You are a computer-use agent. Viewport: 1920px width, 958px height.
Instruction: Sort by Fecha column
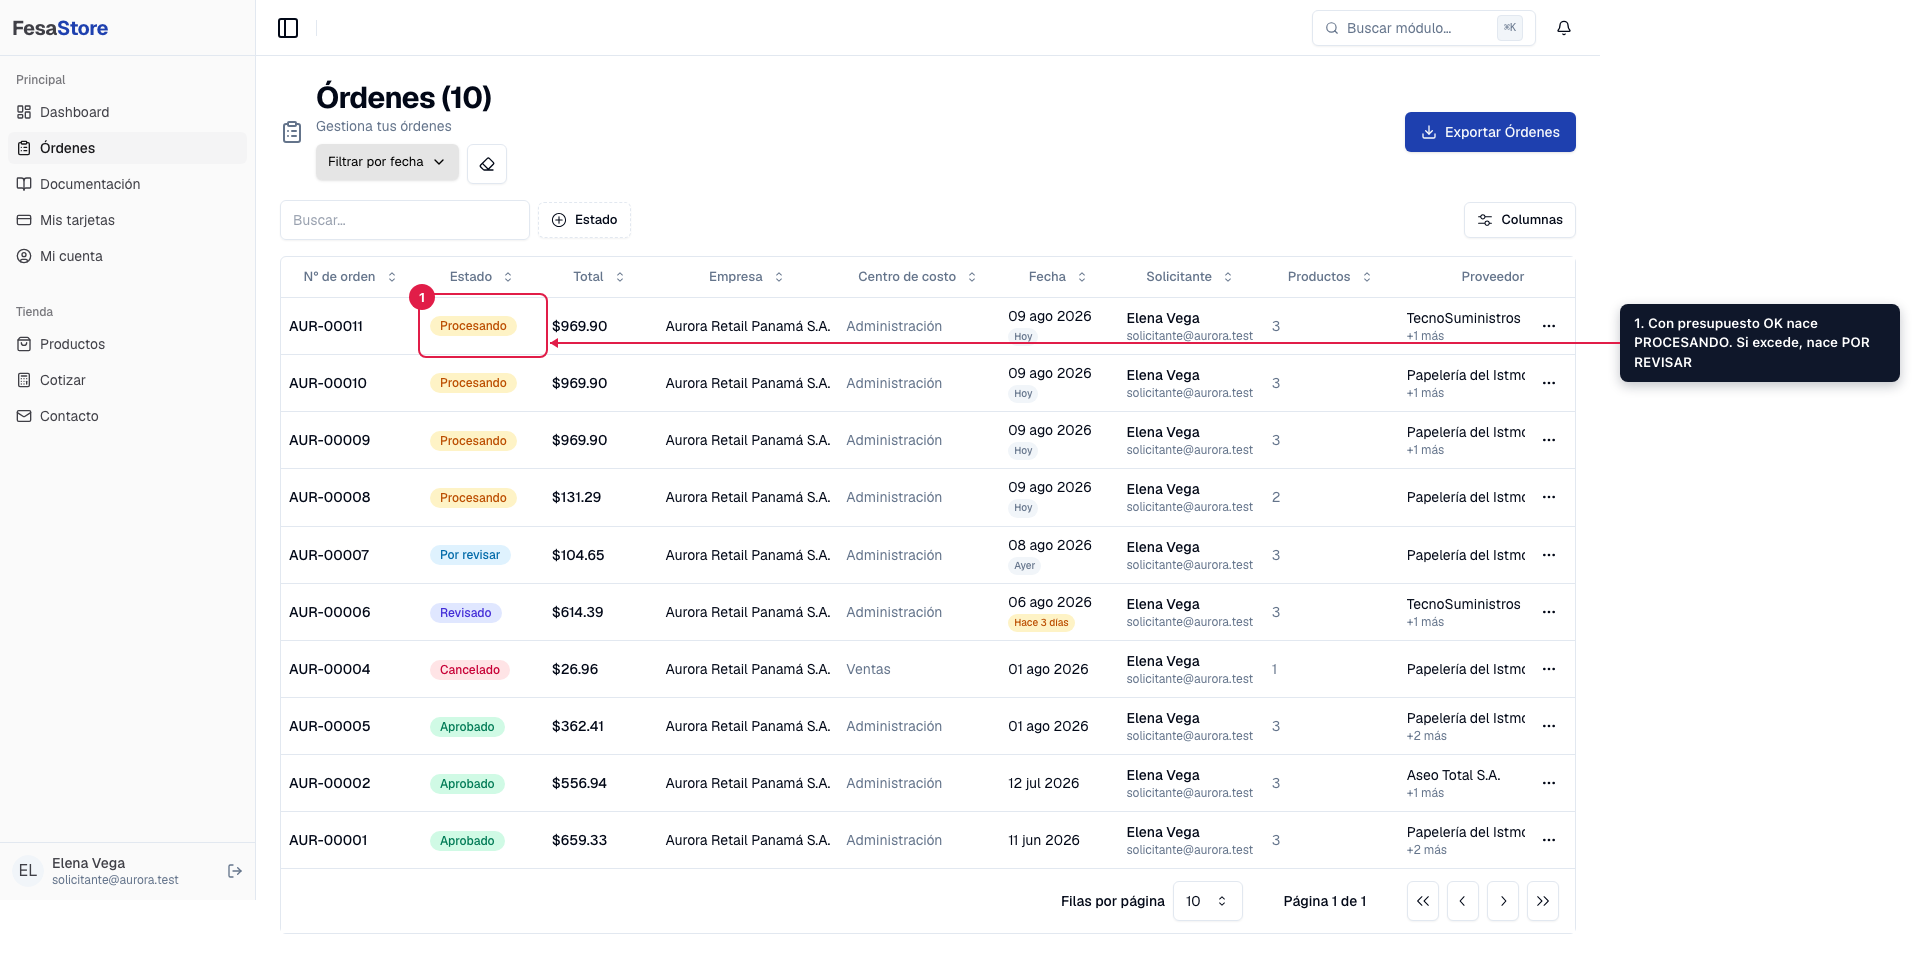point(1057,277)
